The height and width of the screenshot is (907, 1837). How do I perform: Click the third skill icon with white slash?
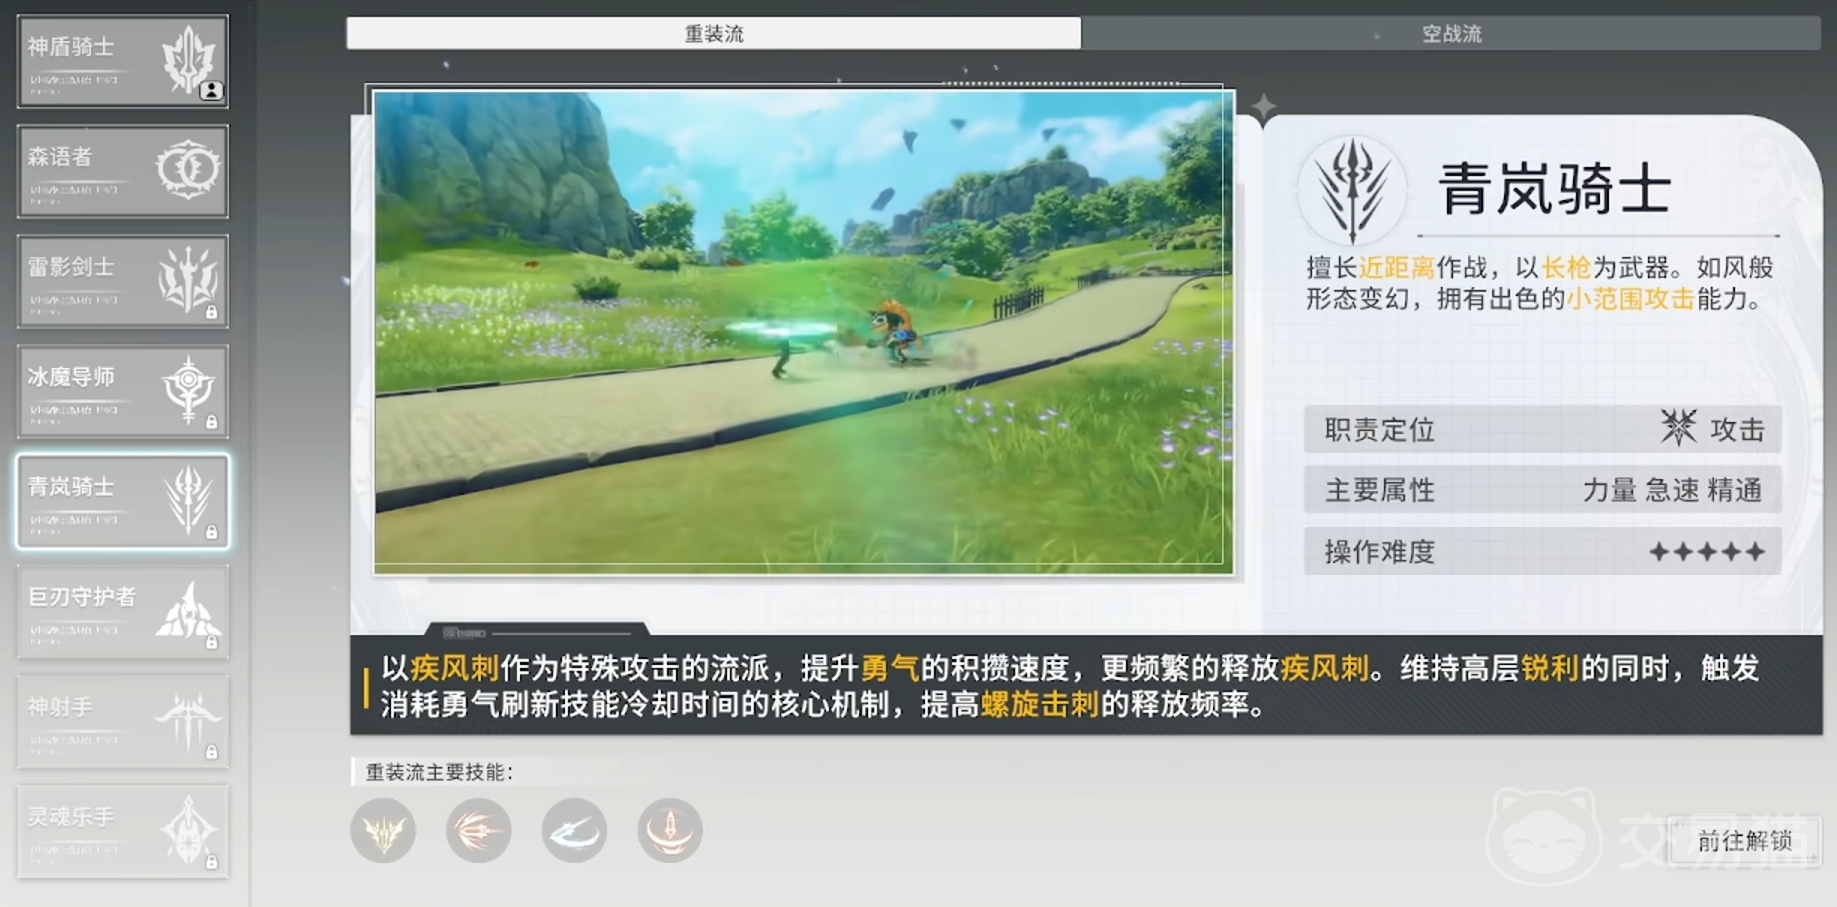click(574, 830)
